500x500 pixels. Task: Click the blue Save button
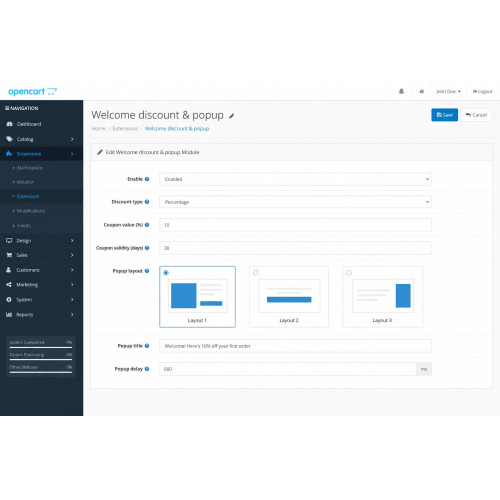445,115
